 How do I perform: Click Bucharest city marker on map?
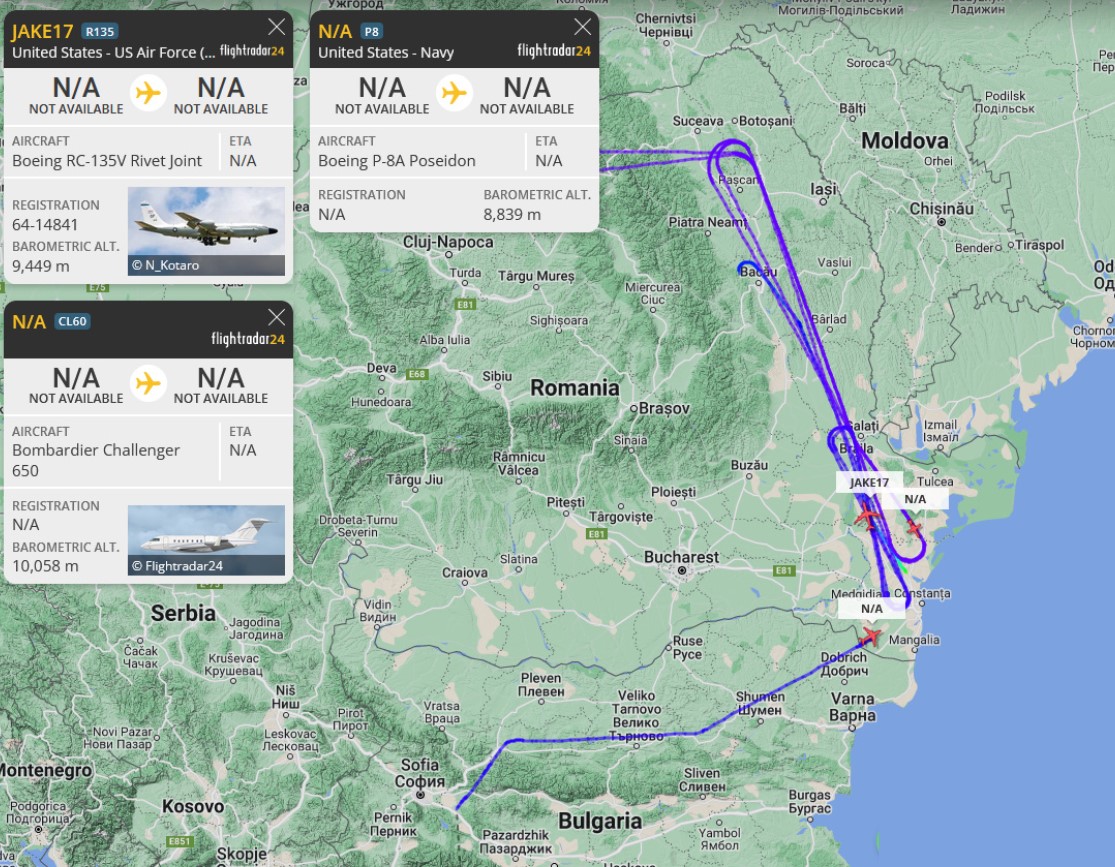682,570
